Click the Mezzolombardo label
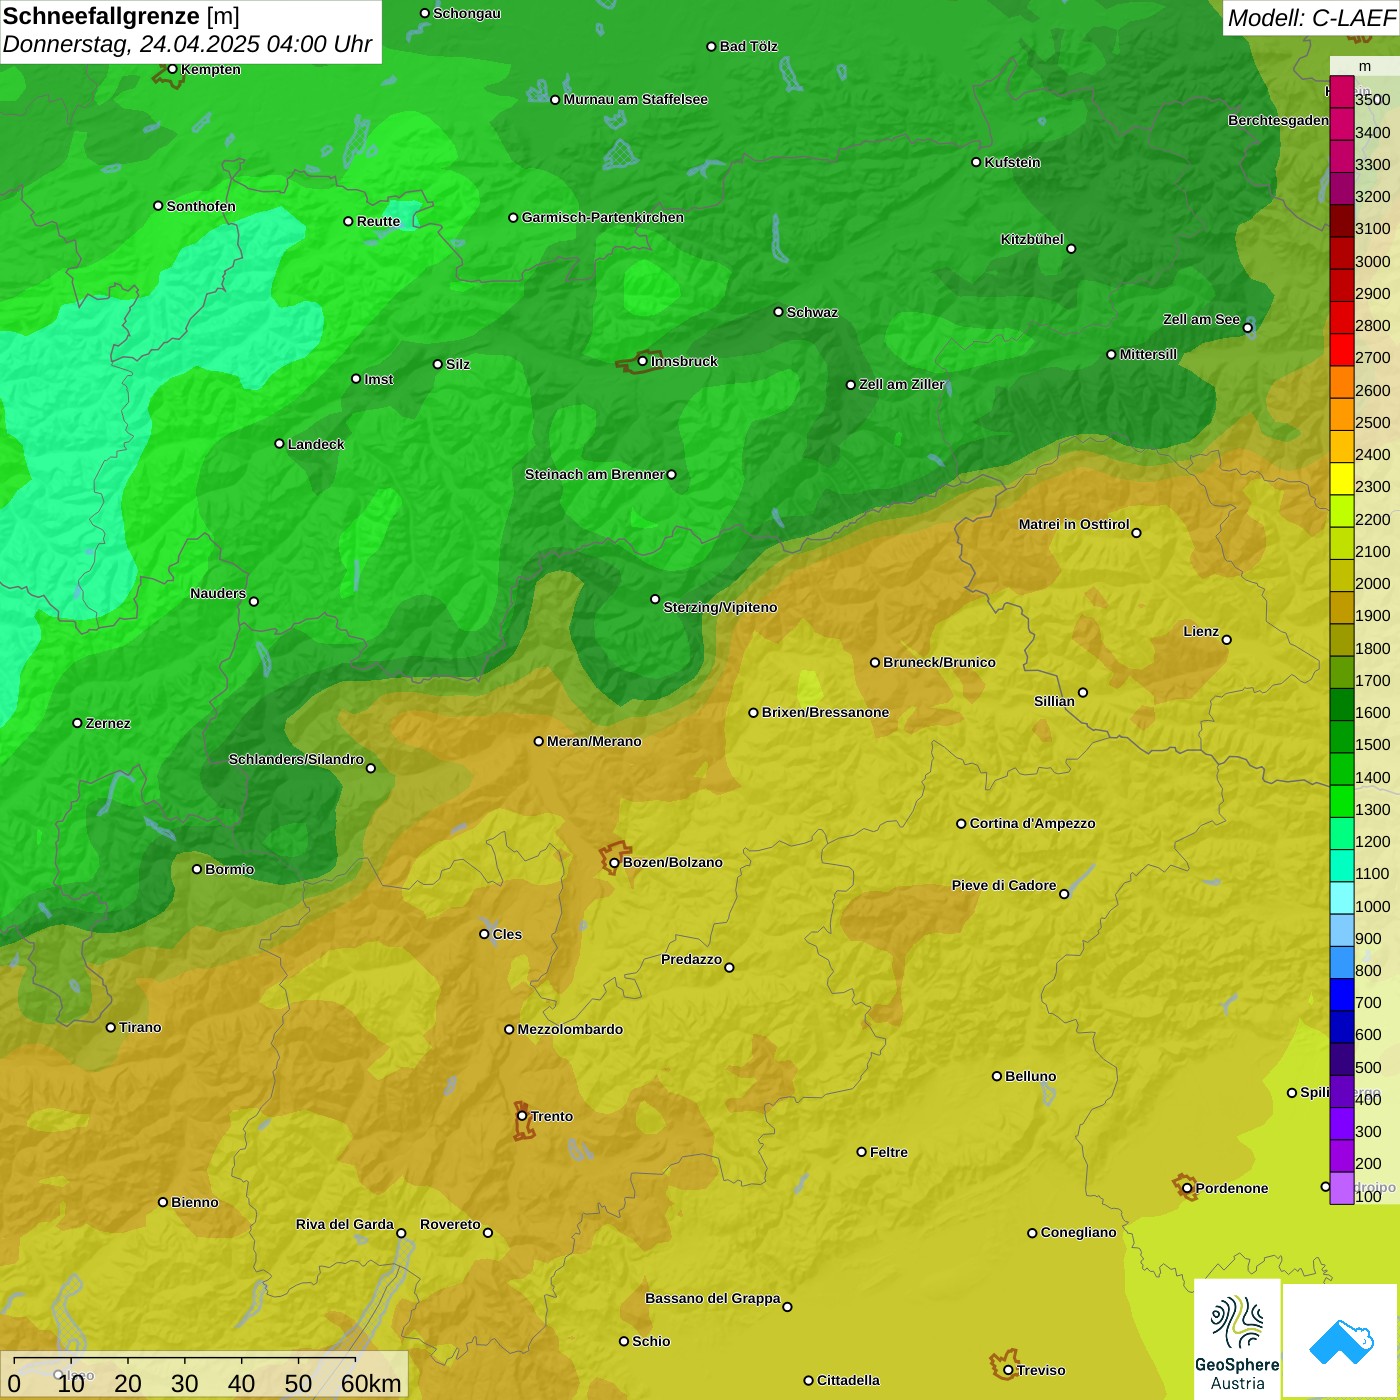Screen dimensions: 1400x1400 570,1030
